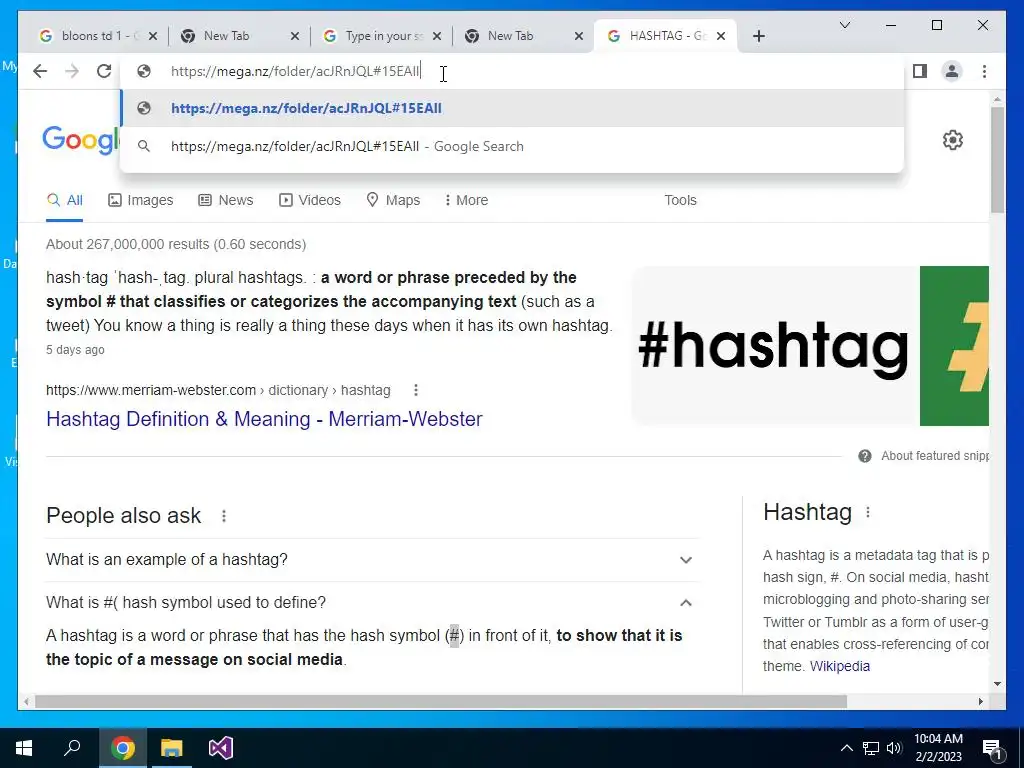Open a new tab with plus button
This screenshot has width=1024, height=768.
click(759, 36)
